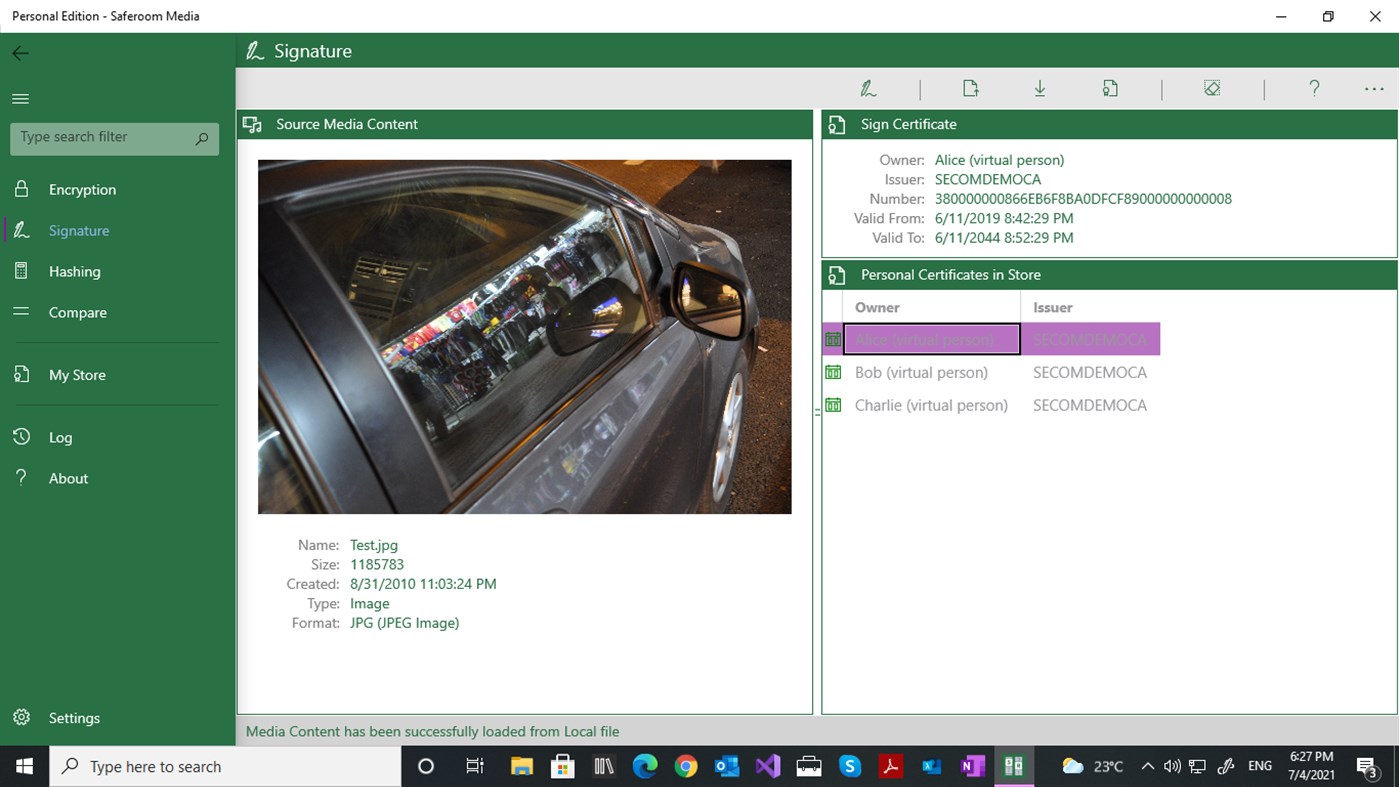Open help via the question mark icon
Image resolution: width=1399 pixels, height=787 pixels.
tap(1314, 88)
